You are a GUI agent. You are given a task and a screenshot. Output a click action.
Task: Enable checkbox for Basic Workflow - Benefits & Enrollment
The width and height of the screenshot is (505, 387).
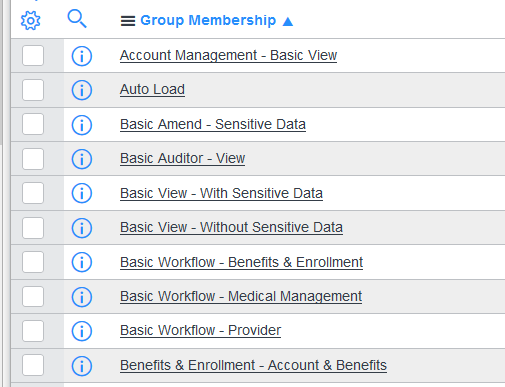click(x=33, y=262)
